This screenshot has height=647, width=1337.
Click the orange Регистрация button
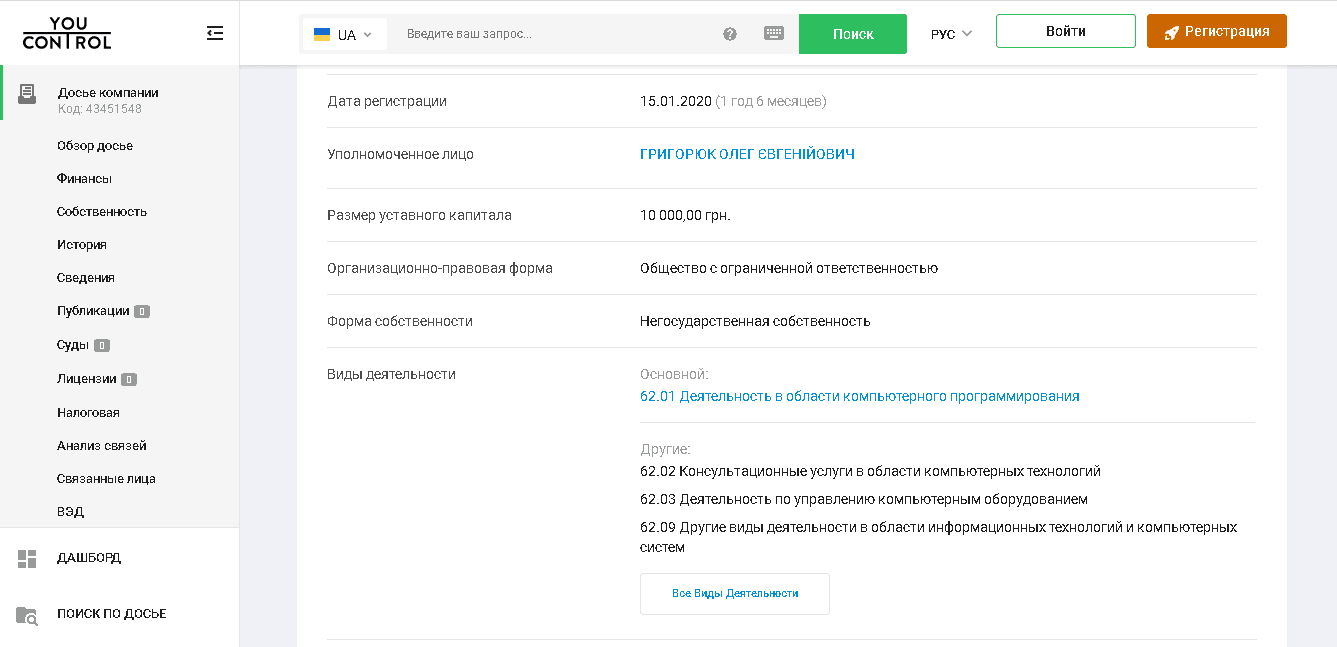coord(1216,31)
